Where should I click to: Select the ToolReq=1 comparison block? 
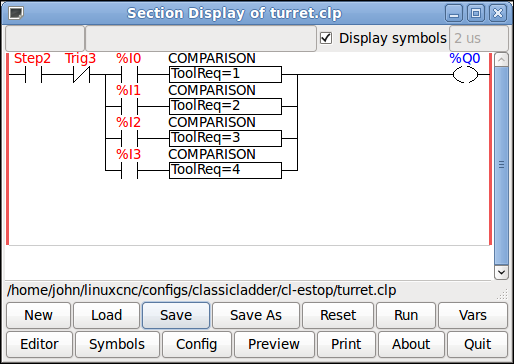click(x=225, y=74)
